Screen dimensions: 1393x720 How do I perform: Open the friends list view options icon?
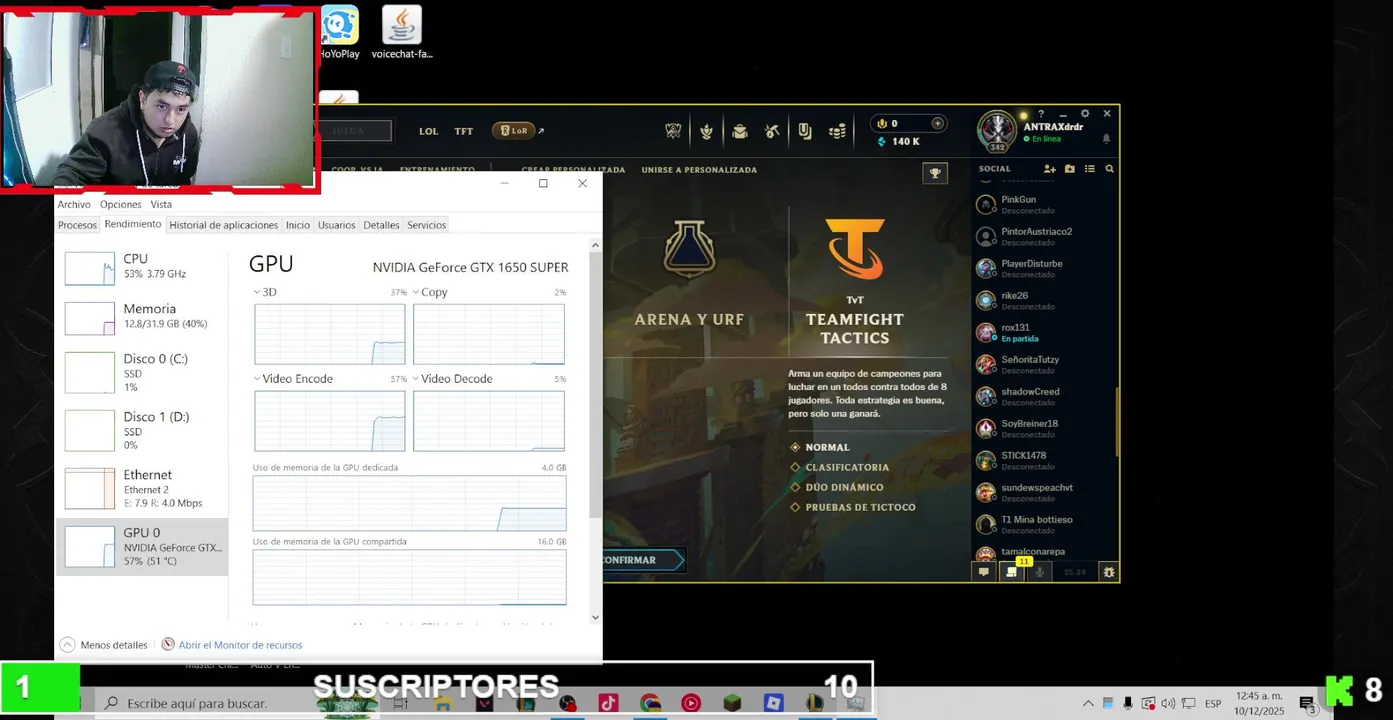coord(1090,169)
